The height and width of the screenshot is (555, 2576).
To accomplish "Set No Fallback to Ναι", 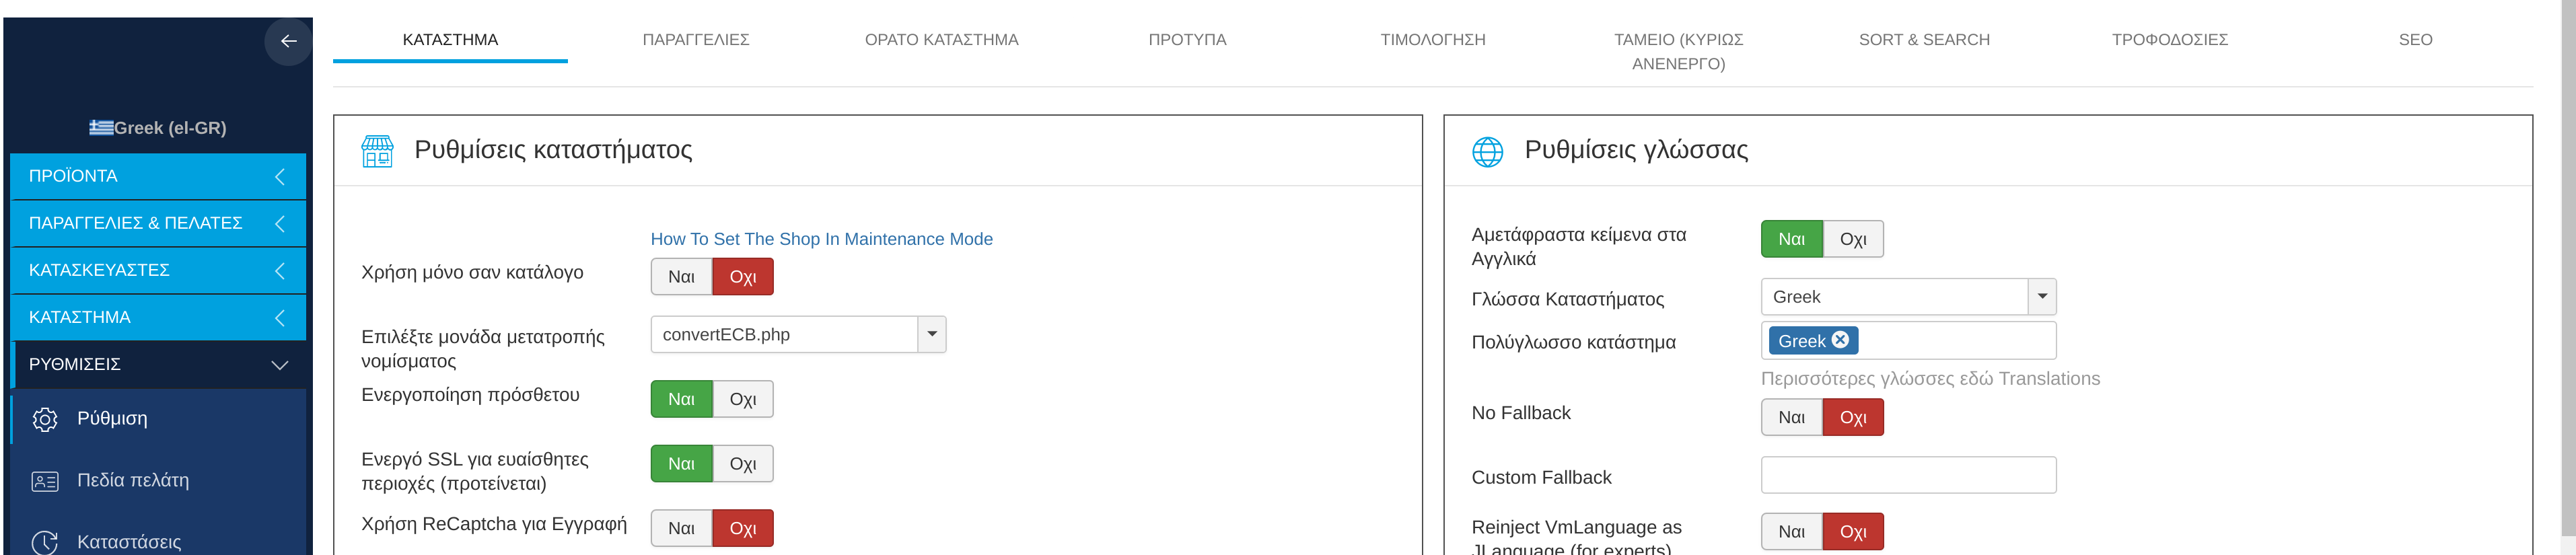I will 1791,417.
